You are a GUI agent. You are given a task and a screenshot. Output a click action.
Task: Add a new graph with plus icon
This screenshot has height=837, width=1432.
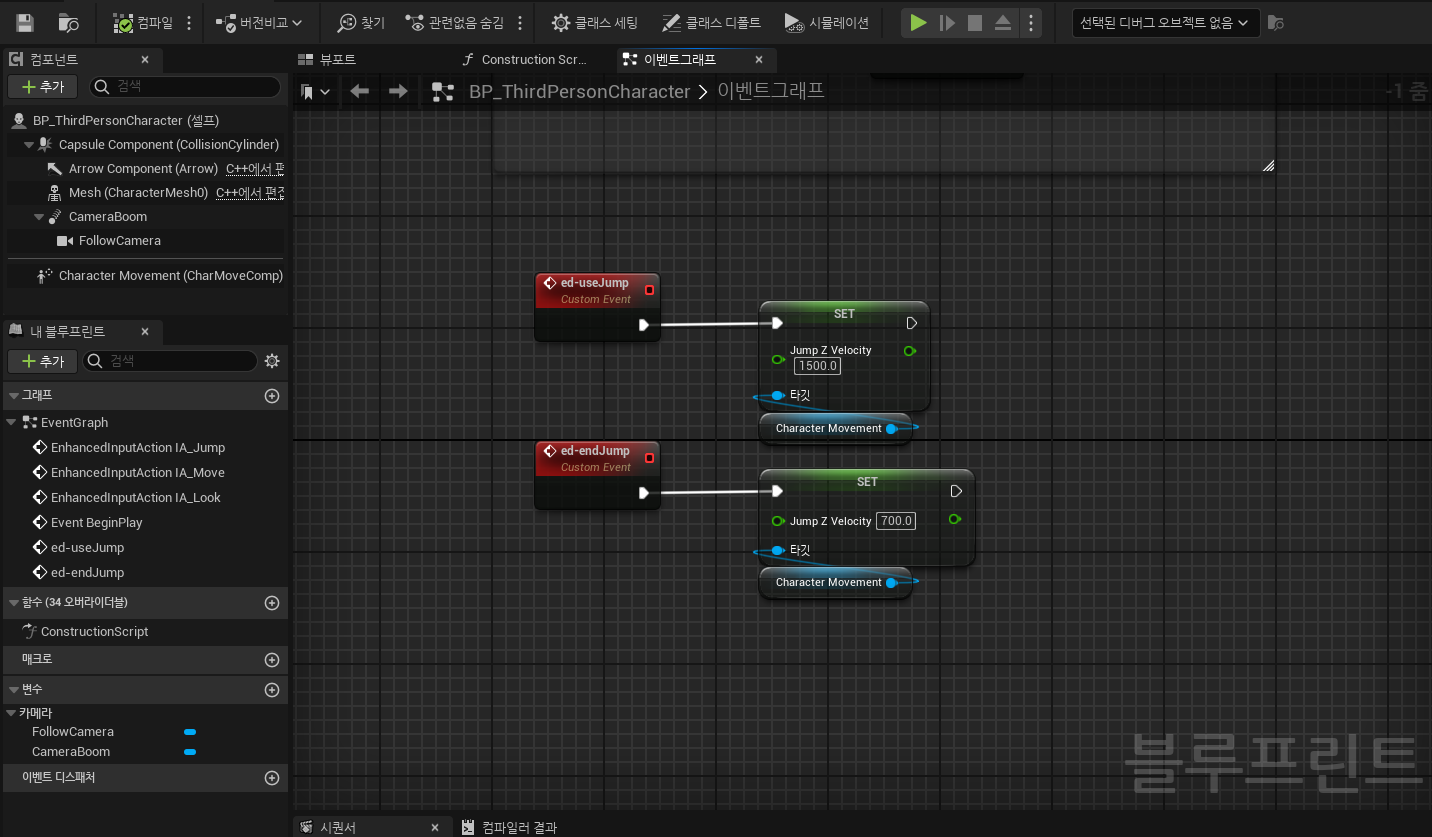[271, 396]
